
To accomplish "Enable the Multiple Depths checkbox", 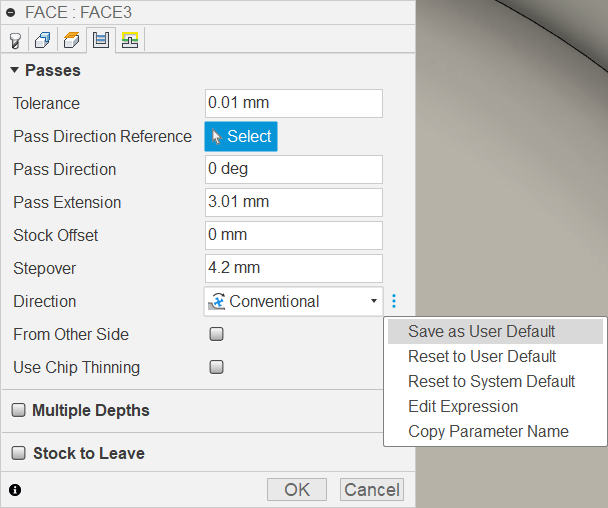I will (18, 410).
